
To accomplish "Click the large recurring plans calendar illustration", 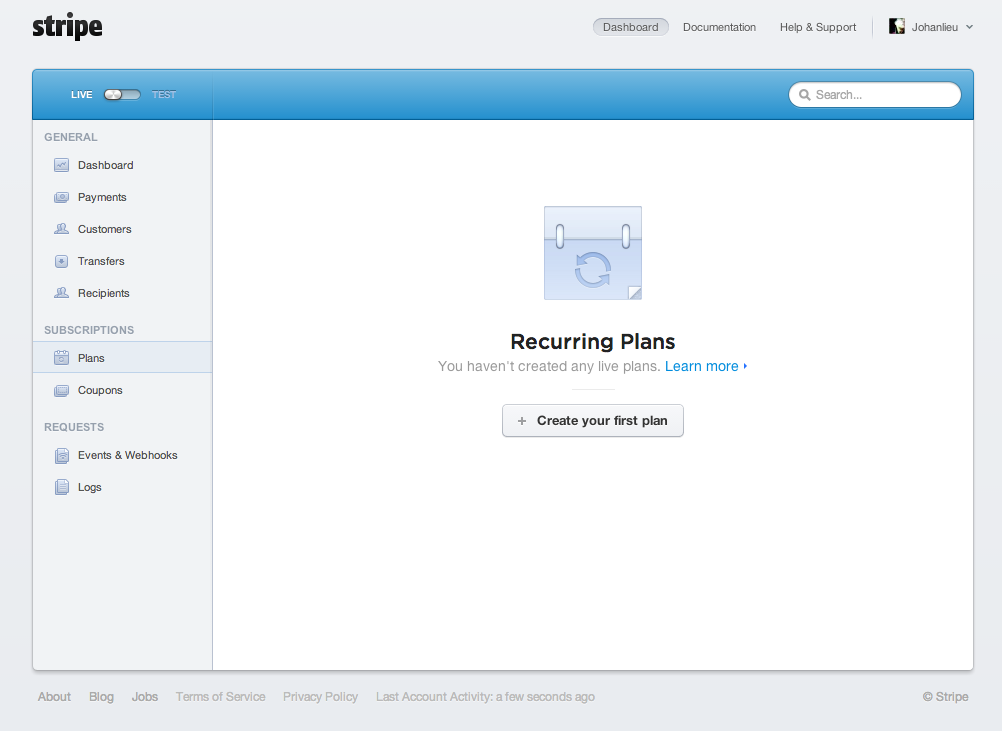I will pos(593,253).
